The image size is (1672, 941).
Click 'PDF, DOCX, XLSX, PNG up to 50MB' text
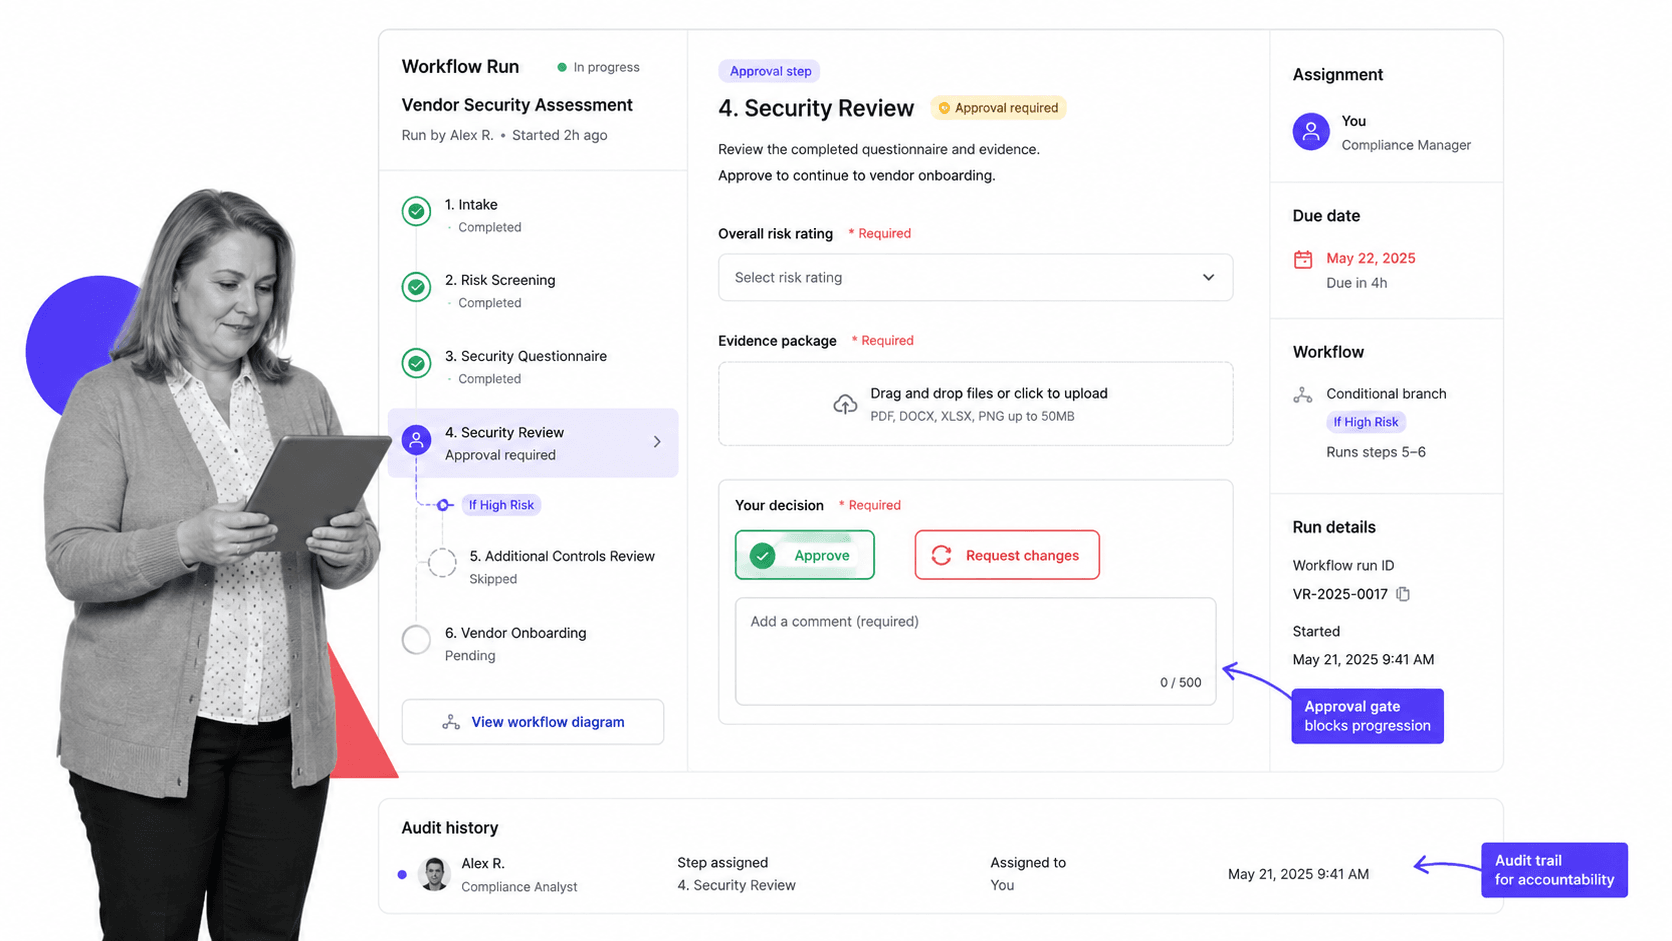click(972, 417)
